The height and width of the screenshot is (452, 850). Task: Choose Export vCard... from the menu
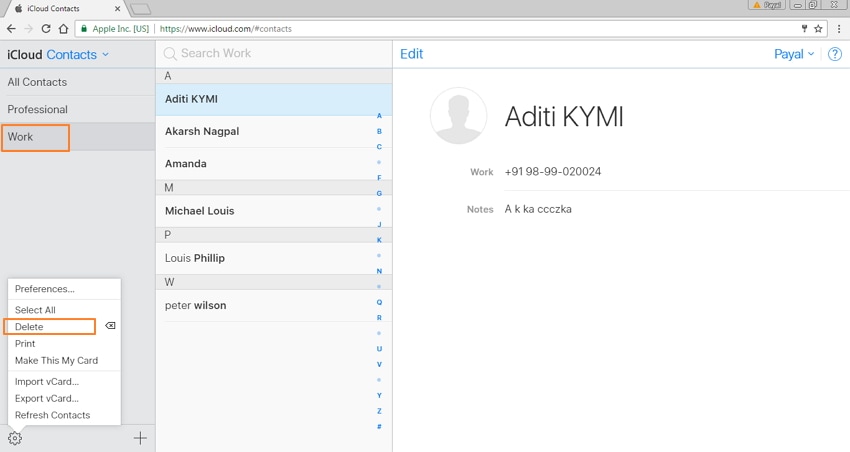[47, 398]
